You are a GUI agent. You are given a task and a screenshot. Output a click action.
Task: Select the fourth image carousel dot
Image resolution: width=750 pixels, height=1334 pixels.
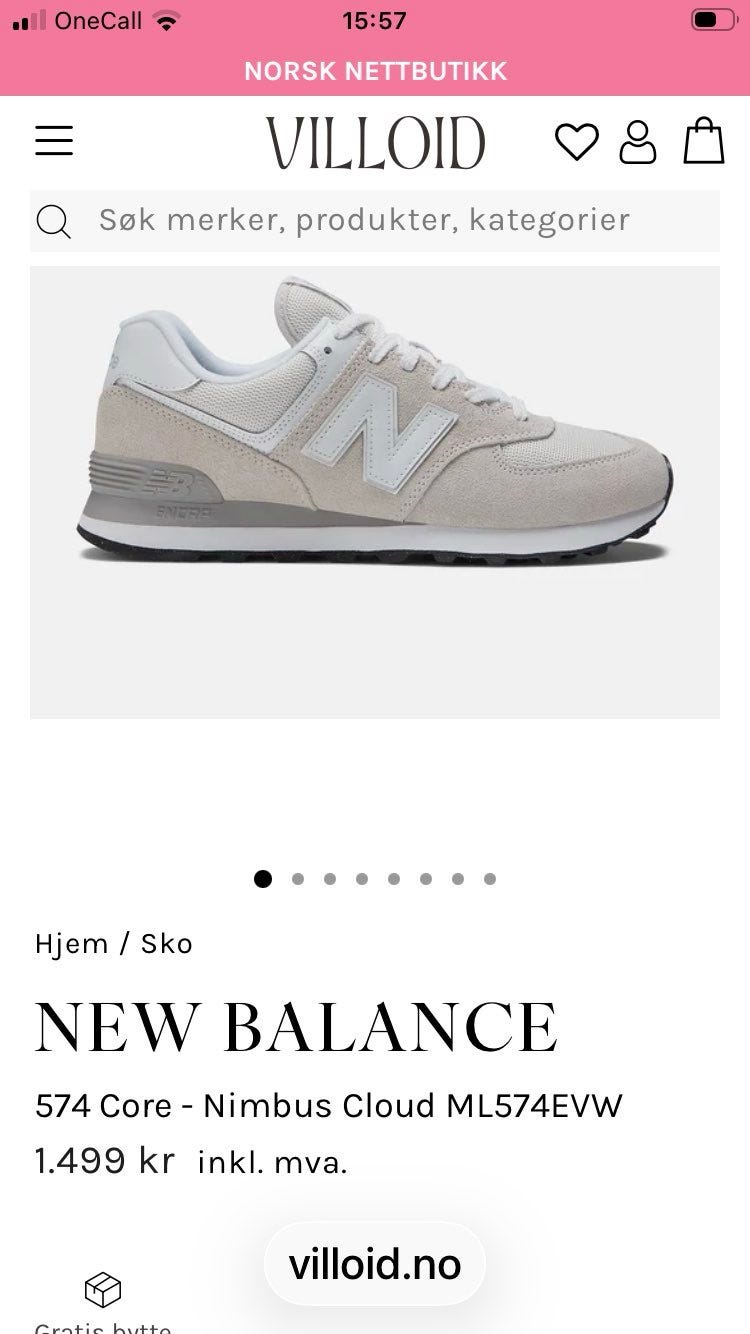pos(362,879)
